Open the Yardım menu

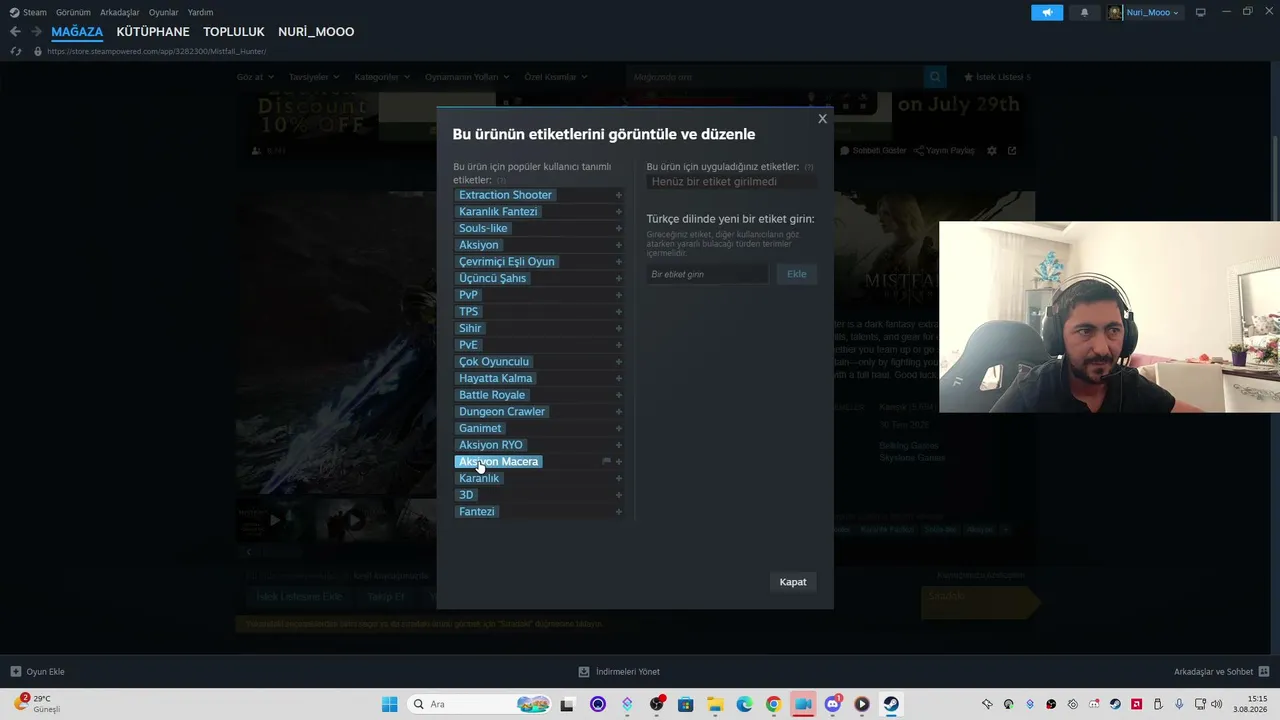coord(200,12)
